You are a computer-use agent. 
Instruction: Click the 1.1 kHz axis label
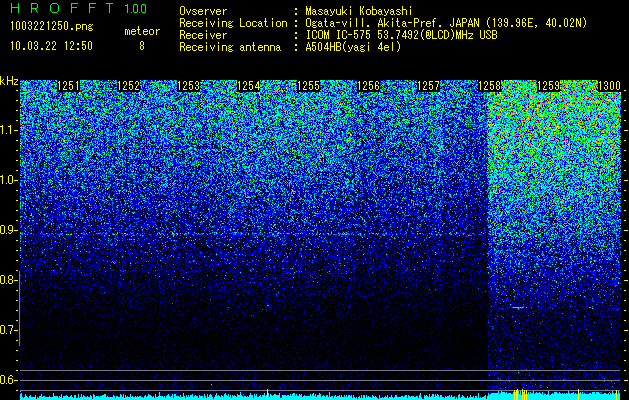8,130
